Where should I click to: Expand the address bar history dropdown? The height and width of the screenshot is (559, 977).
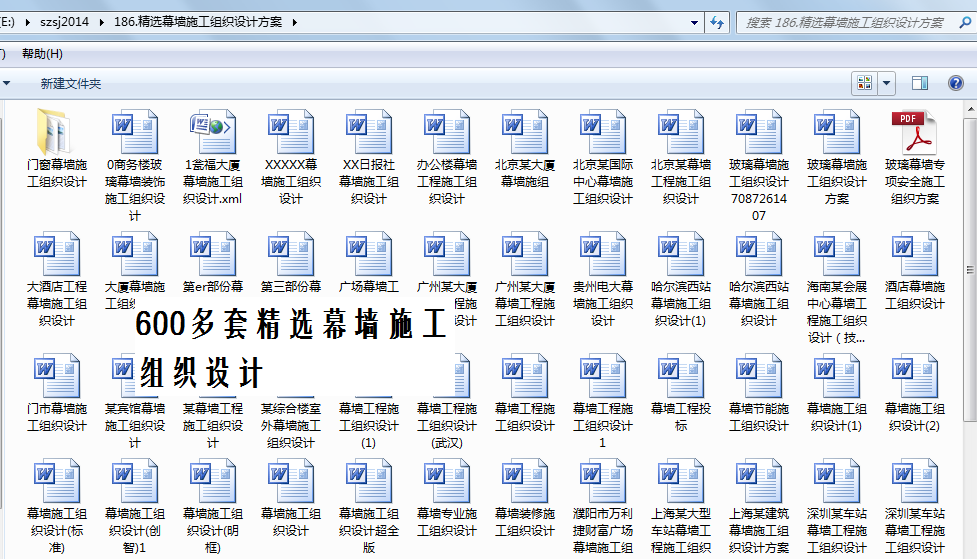pyautogui.click(x=694, y=21)
